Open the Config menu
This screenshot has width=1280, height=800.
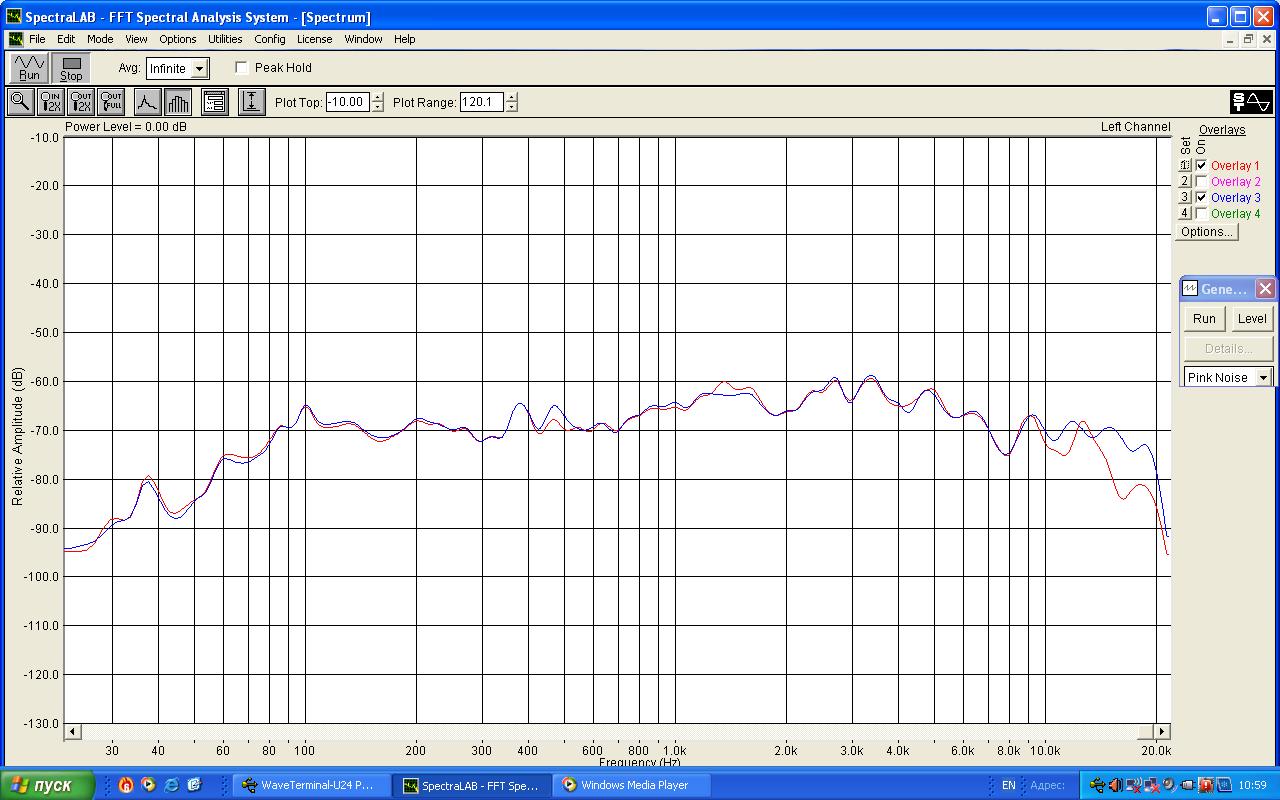point(270,39)
